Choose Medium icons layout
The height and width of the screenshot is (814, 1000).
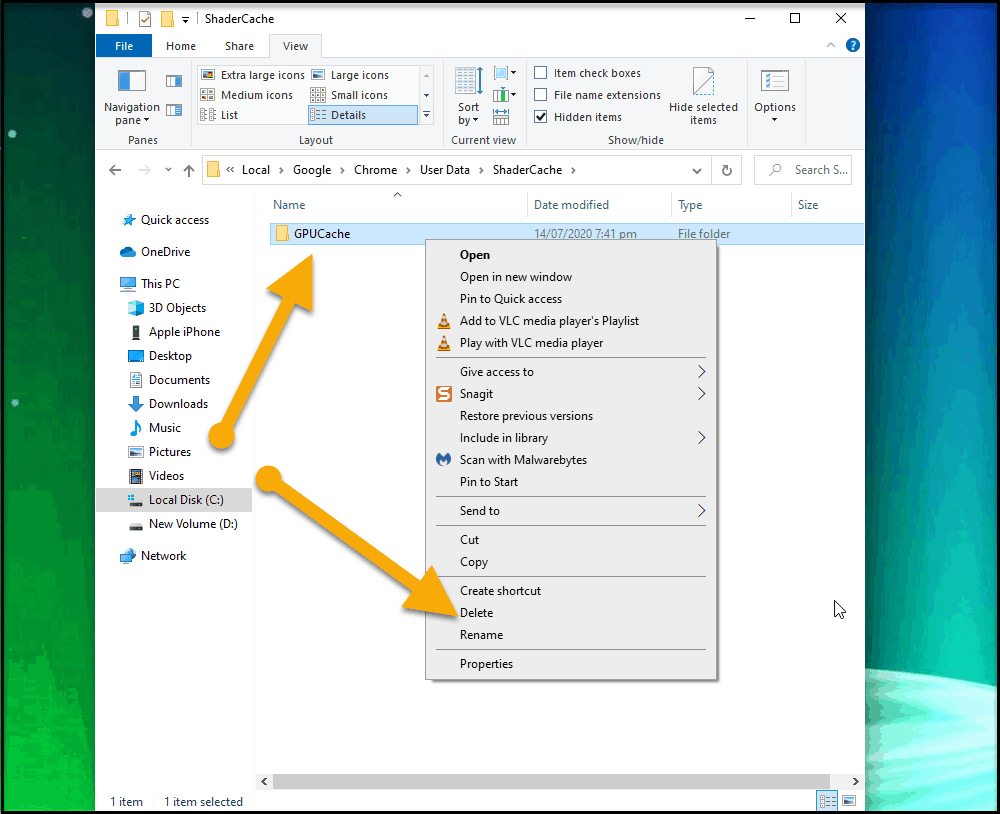(x=247, y=95)
